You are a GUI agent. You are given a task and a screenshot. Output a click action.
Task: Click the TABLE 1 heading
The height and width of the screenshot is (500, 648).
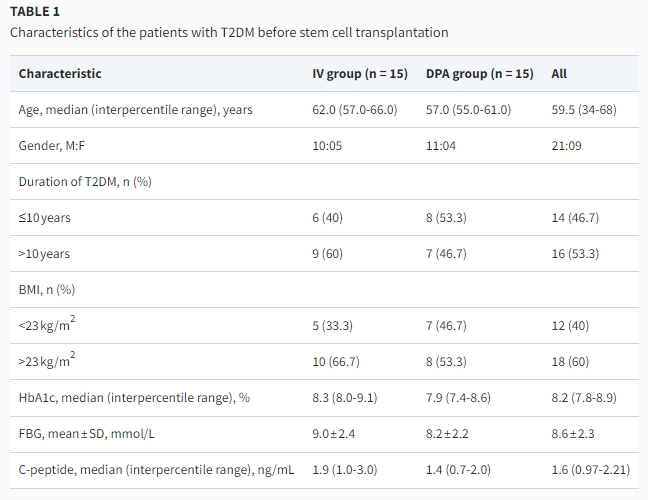click(x=37, y=11)
